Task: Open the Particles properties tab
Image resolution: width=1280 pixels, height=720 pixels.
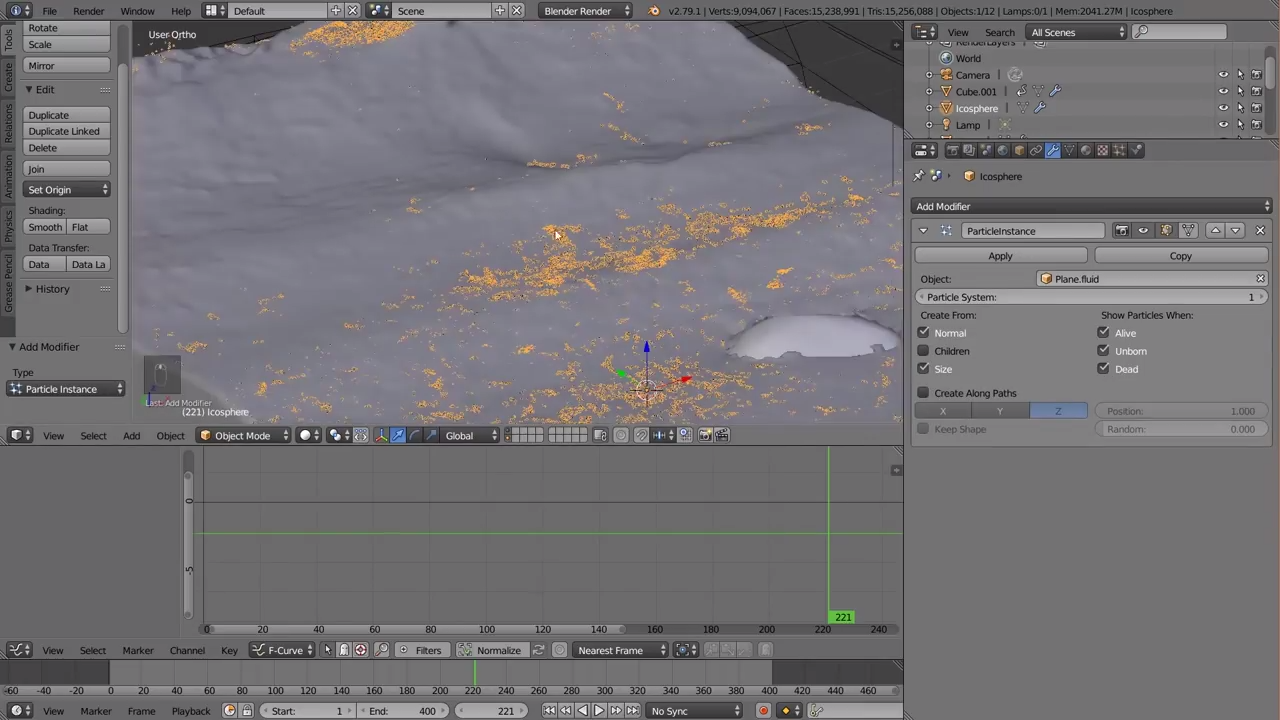Action: pyautogui.click(x=1120, y=150)
